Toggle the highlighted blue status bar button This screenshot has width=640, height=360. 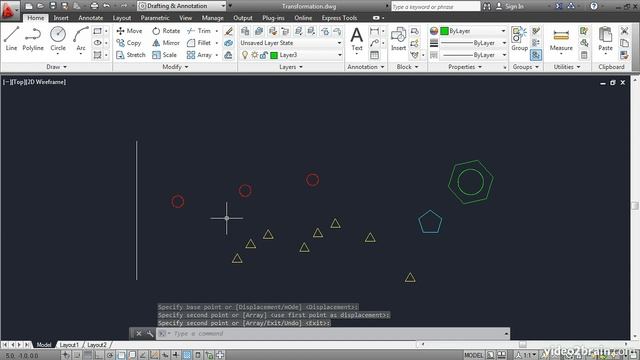click(187, 355)
